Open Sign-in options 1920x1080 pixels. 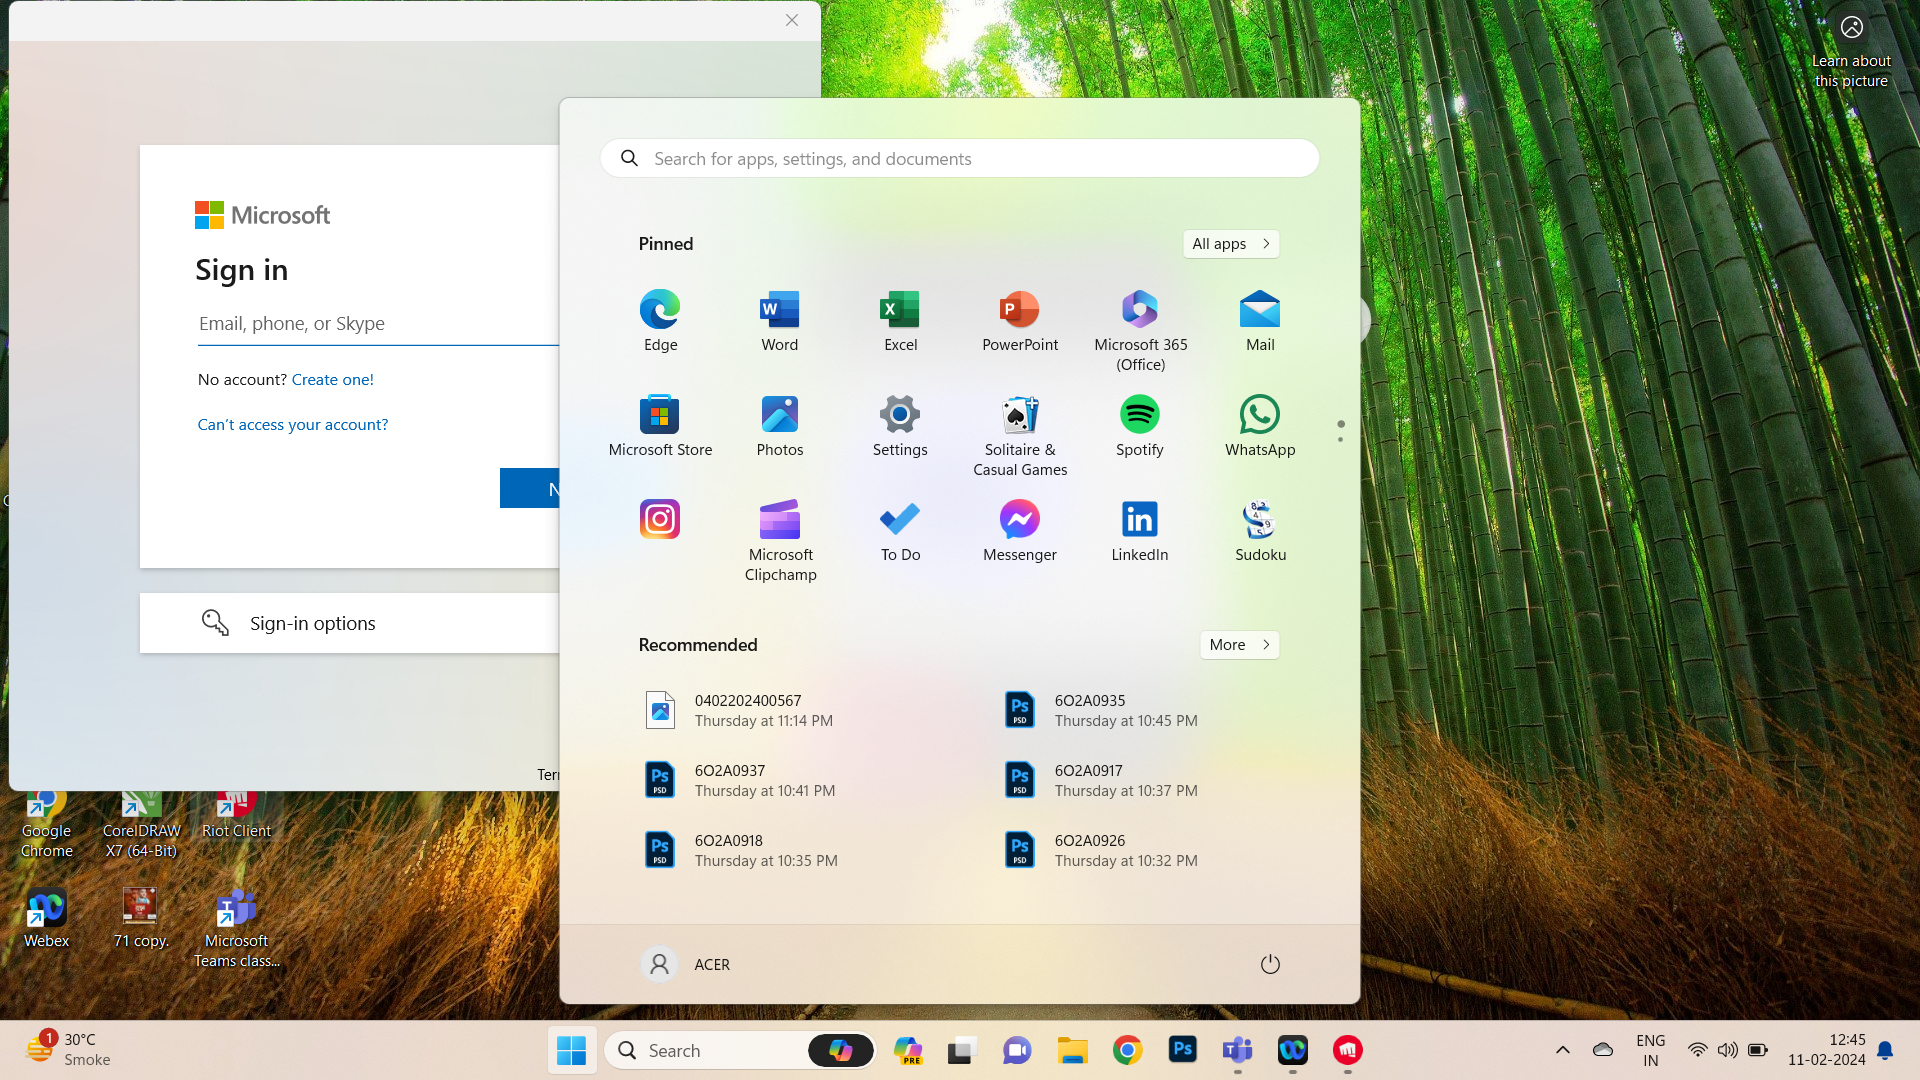click(x=350, y=623)
